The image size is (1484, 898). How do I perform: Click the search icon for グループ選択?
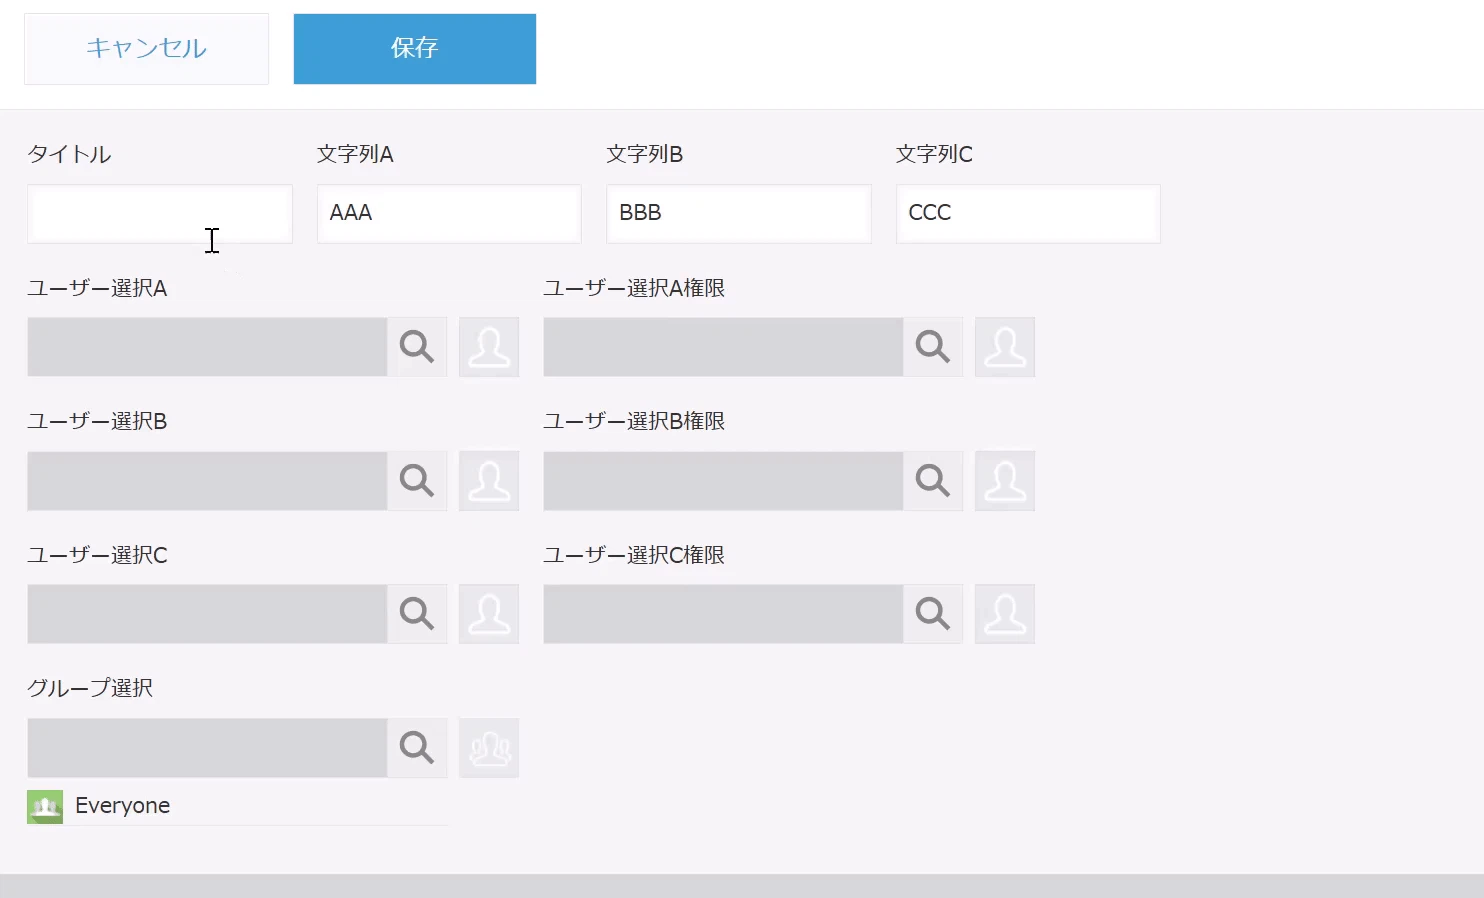tap(417, 748)
